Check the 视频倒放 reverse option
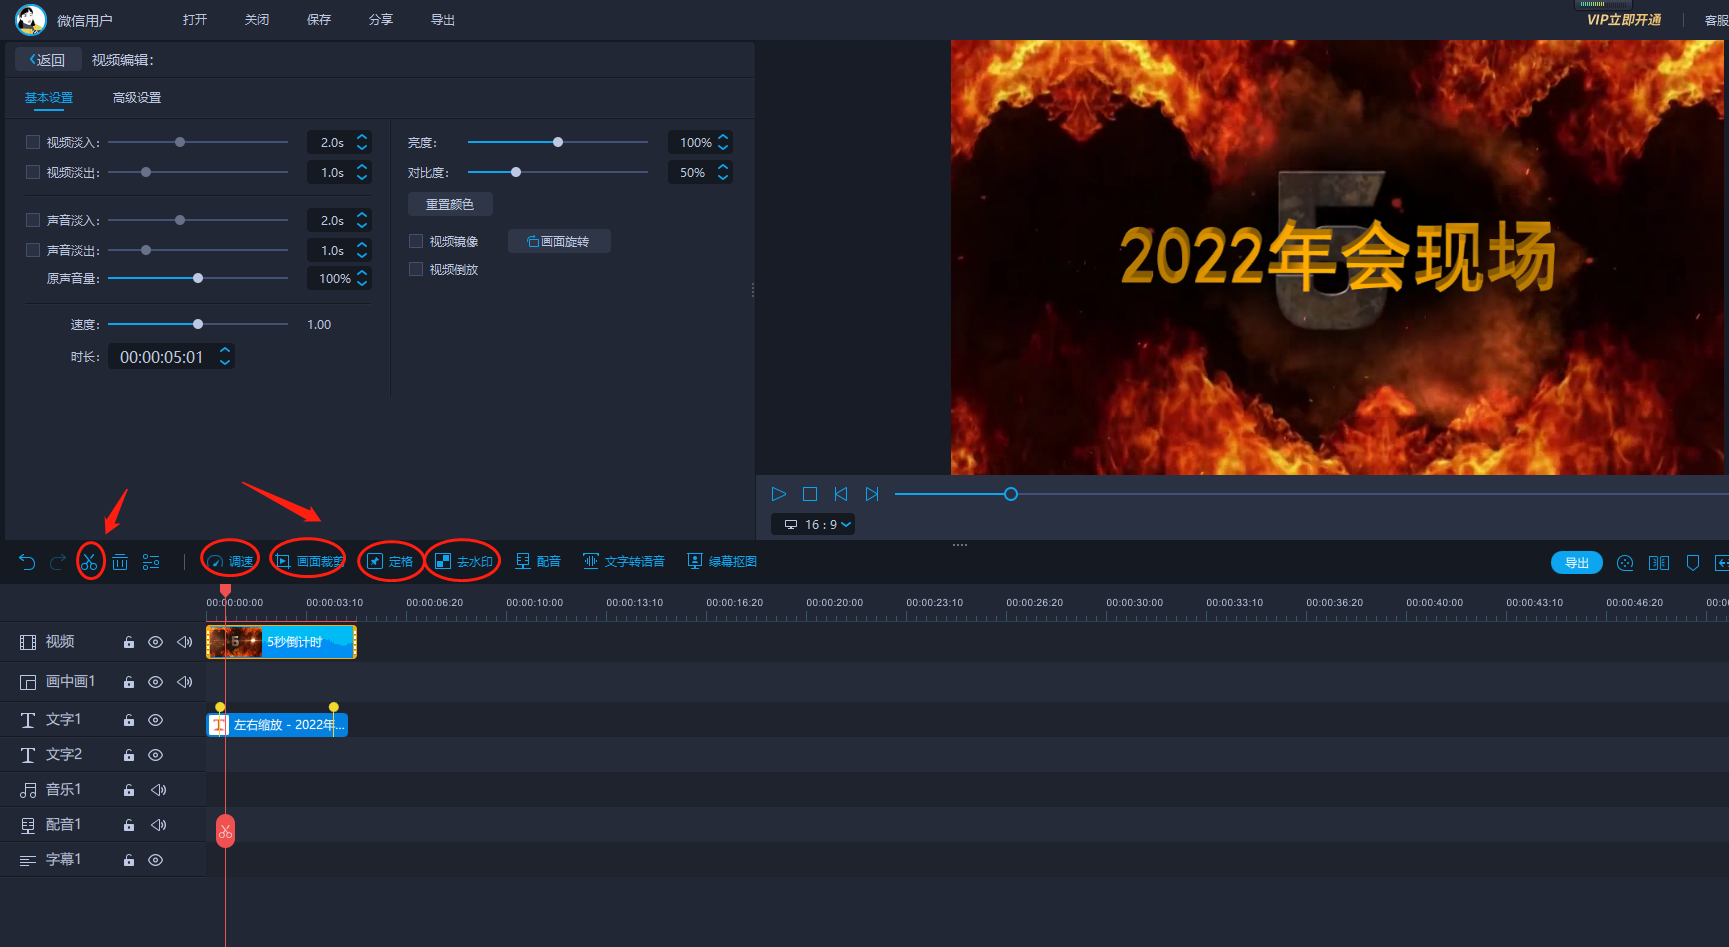Viewport: 1729px width, 947px height. pos(416,269)
